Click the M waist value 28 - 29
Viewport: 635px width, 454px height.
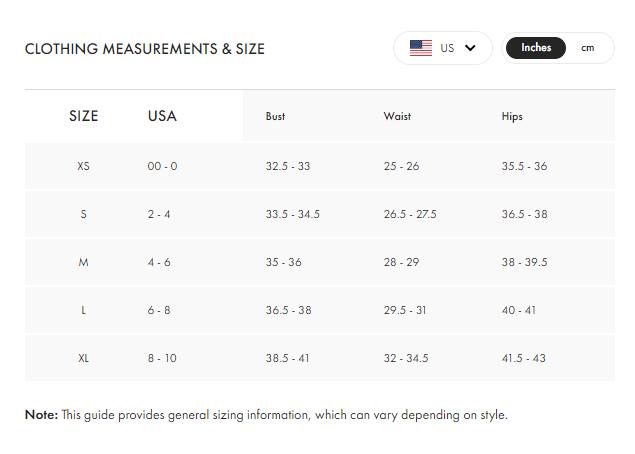pyautogui.click(x=401, y=262)
